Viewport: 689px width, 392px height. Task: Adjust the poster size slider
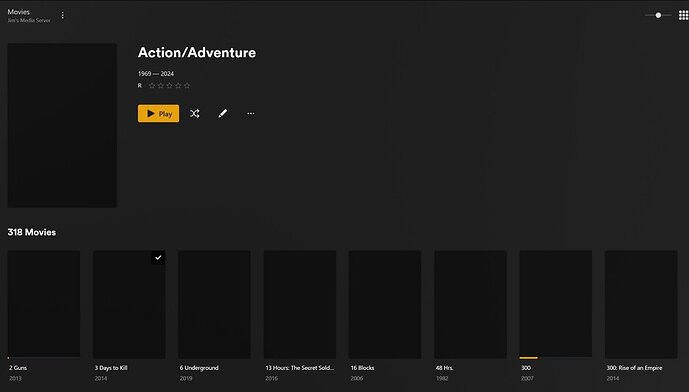tap(658, 15)
